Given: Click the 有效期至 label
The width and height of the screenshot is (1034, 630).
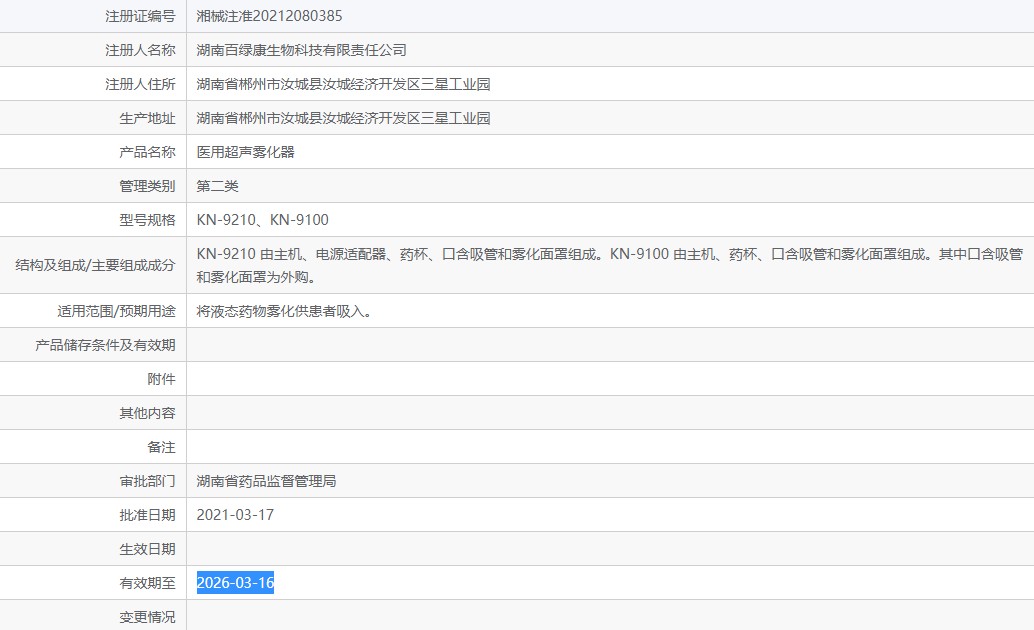Looking at the screenshot, I should (147, 583).
